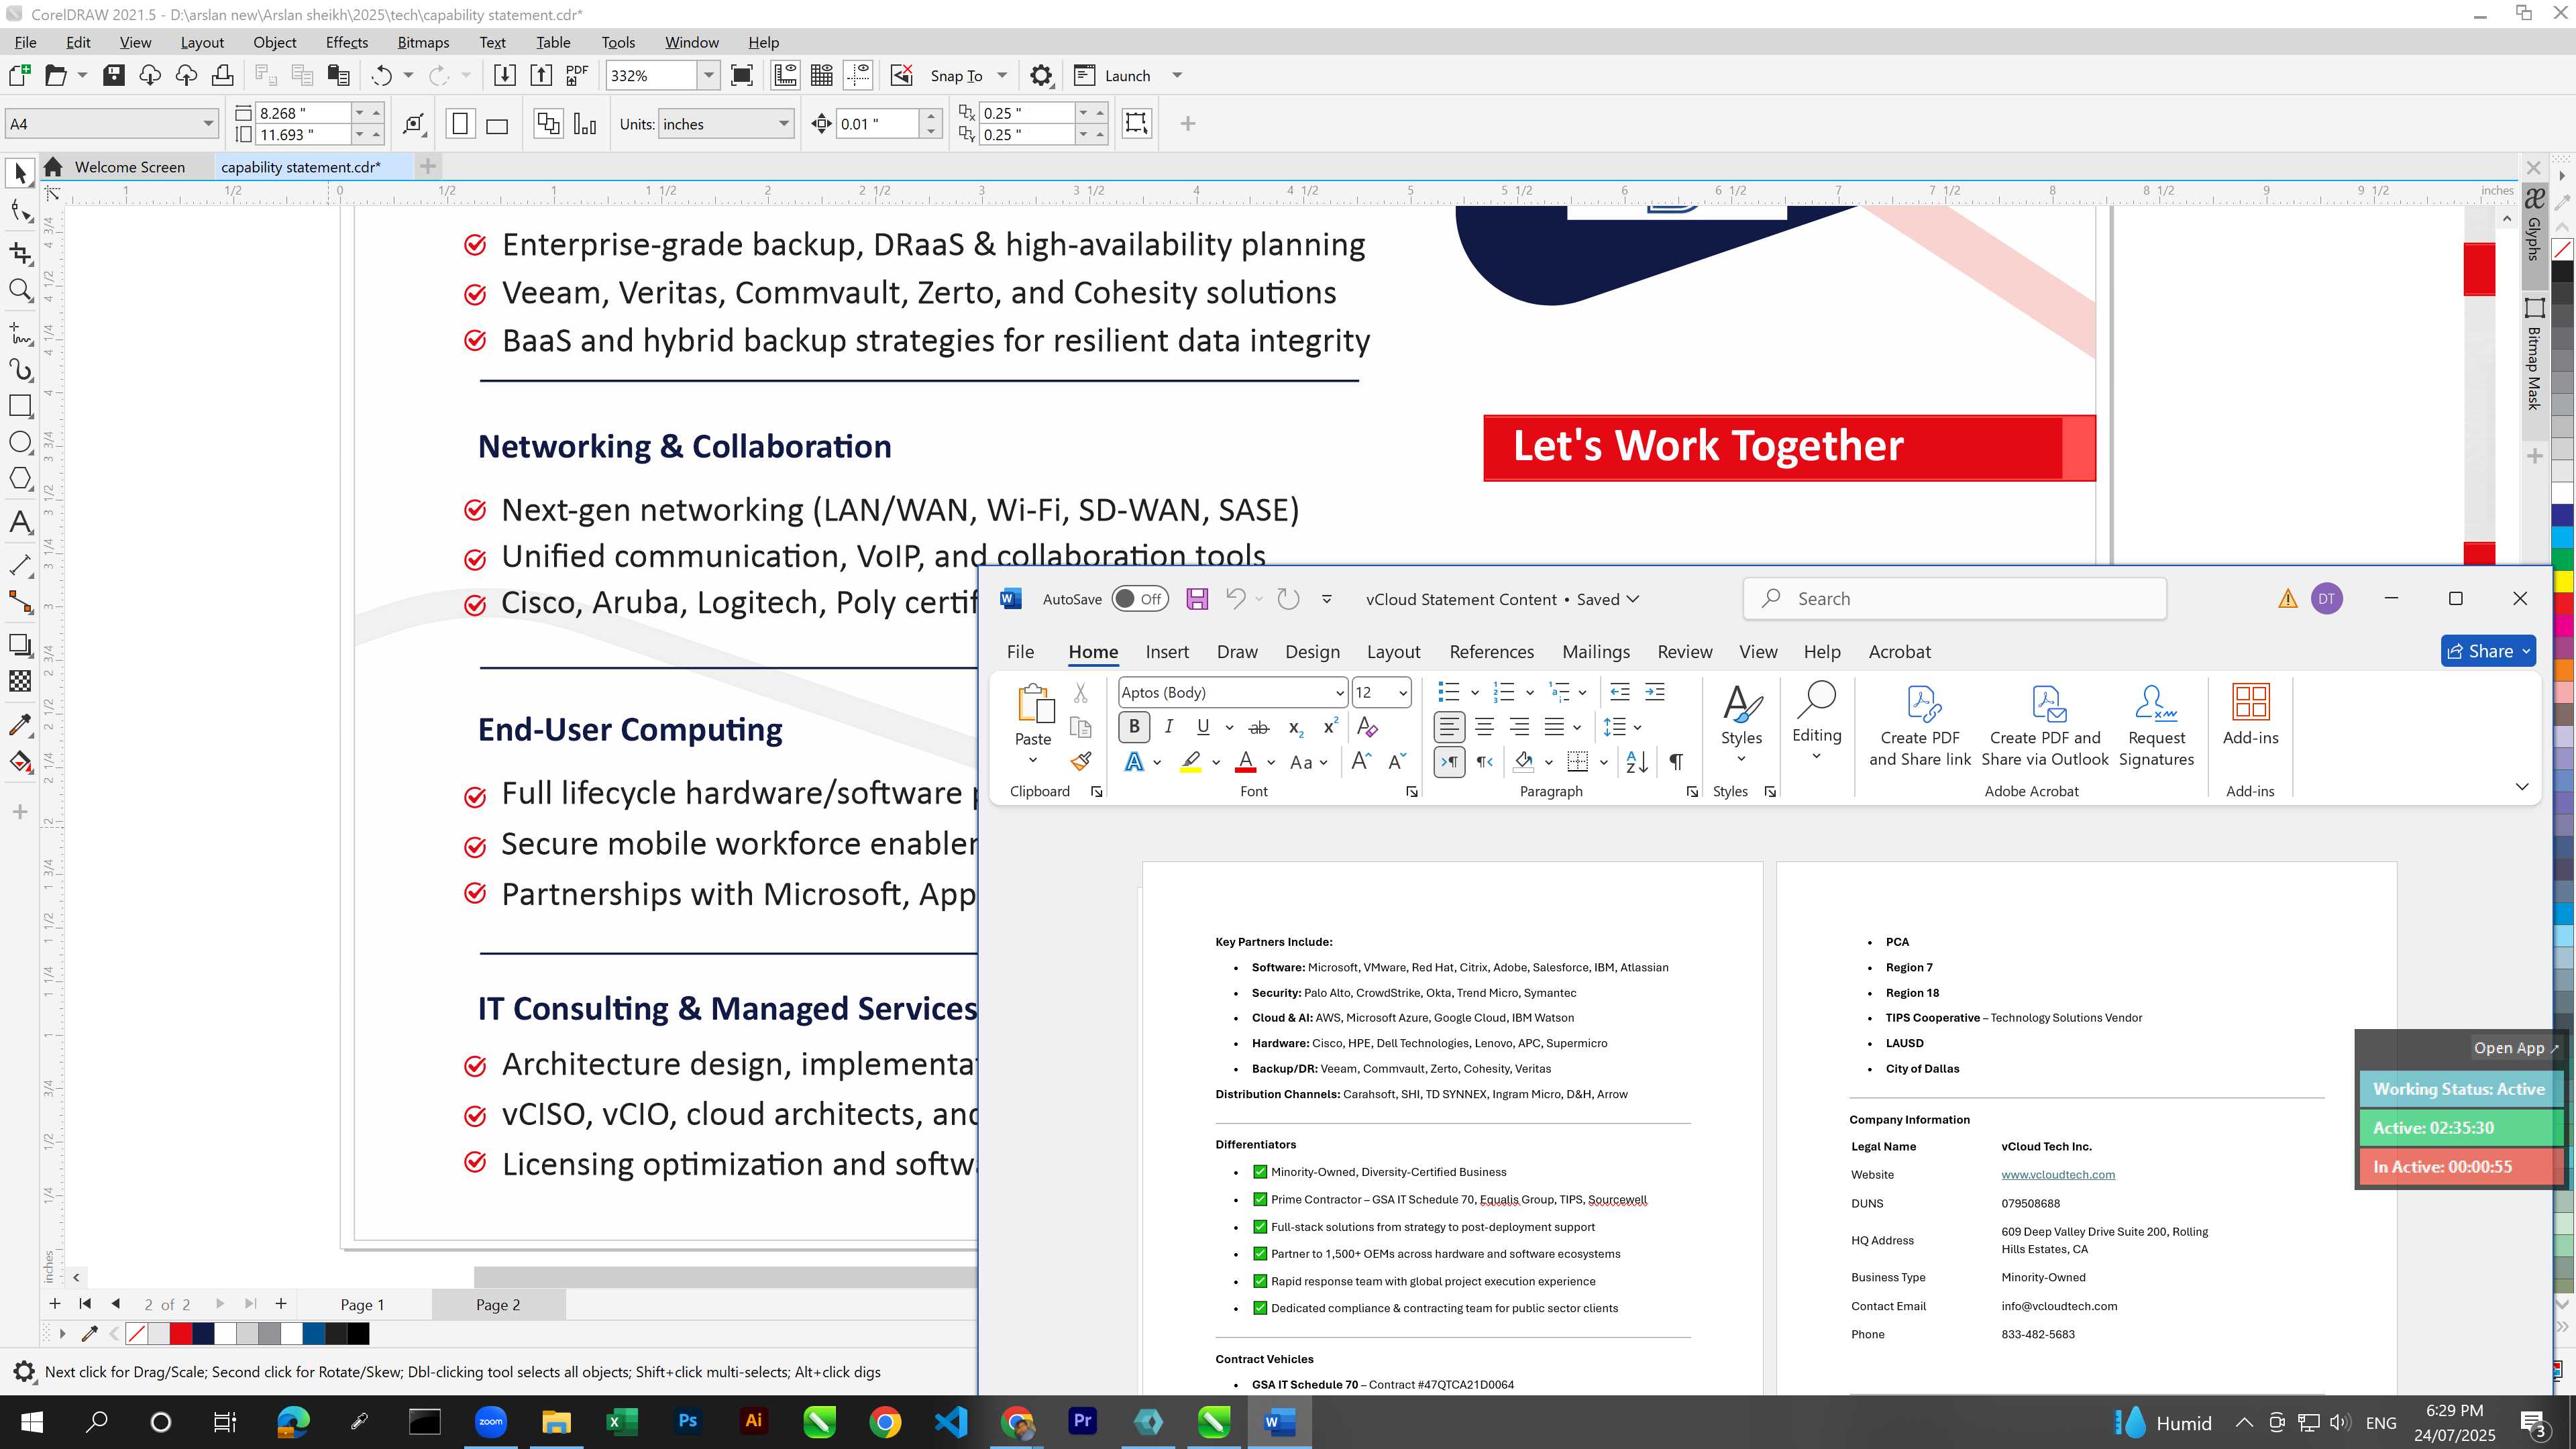Image resolution: width=2576 pixels, height=1449 pixels.
Task: Expand the Snap To dropdown
Action: click(1002, 76)
